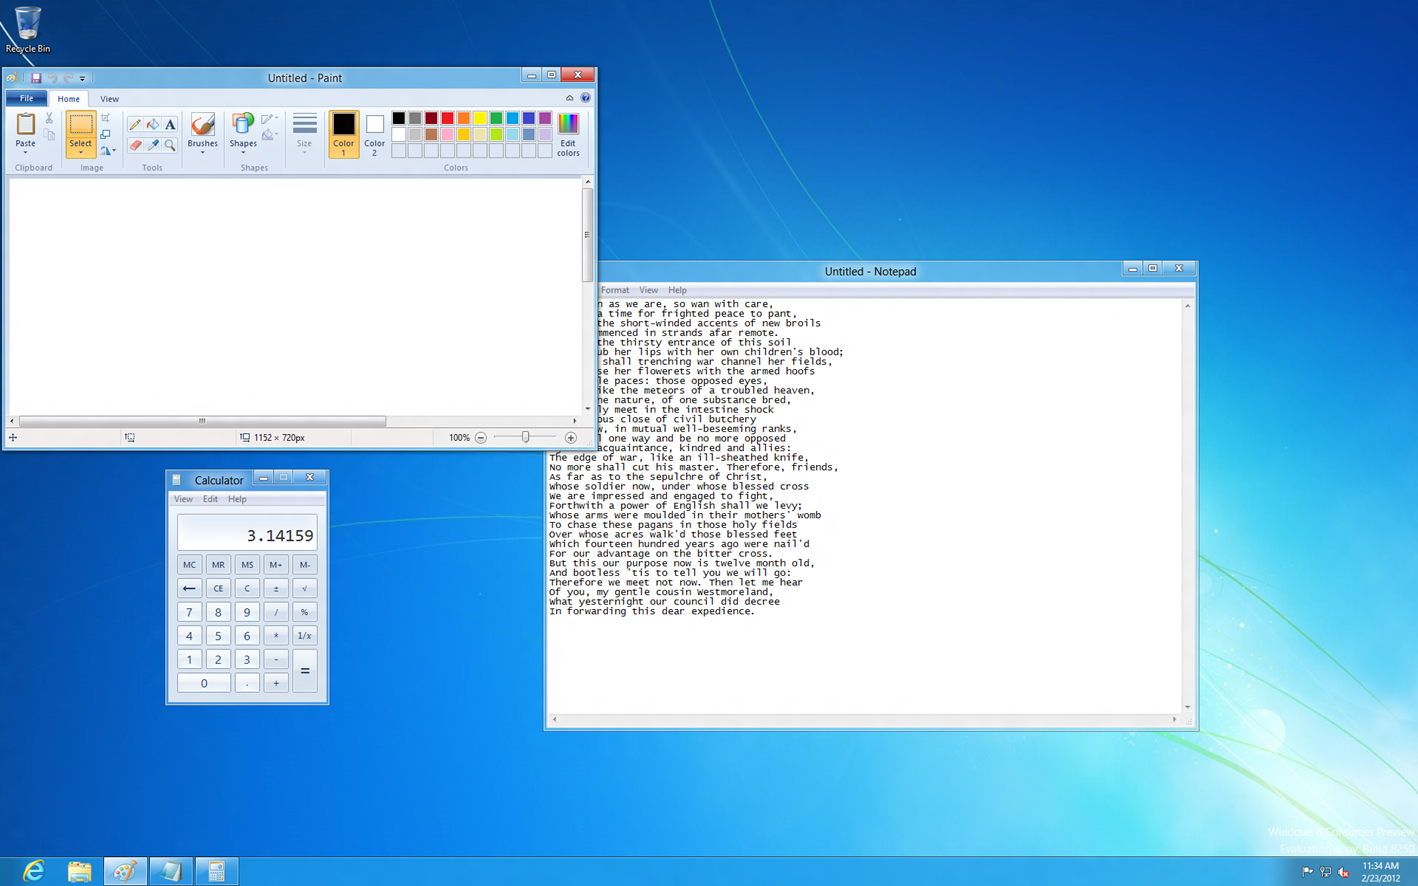1418x886 pixels.
Task: Open the Shapes gallery dropdown
Action: click(x=243, y=153)
